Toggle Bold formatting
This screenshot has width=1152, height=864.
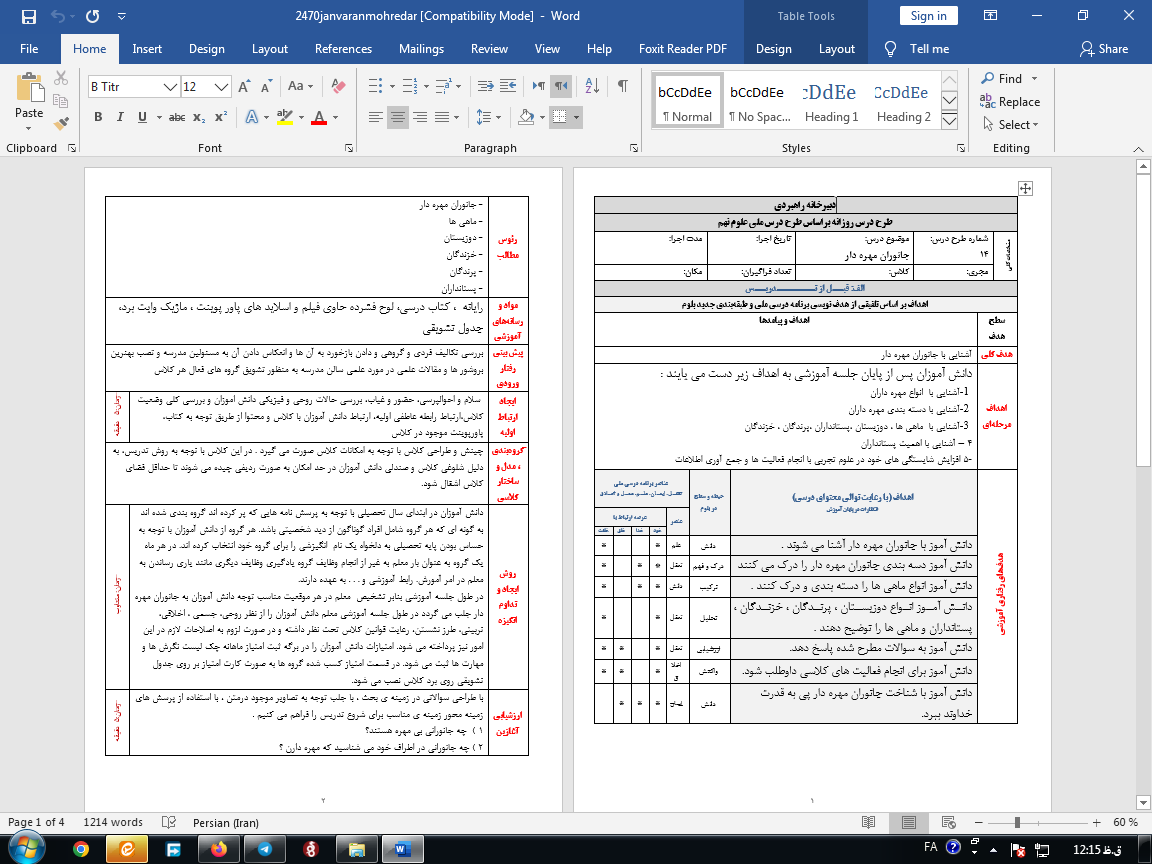point(98,117)
